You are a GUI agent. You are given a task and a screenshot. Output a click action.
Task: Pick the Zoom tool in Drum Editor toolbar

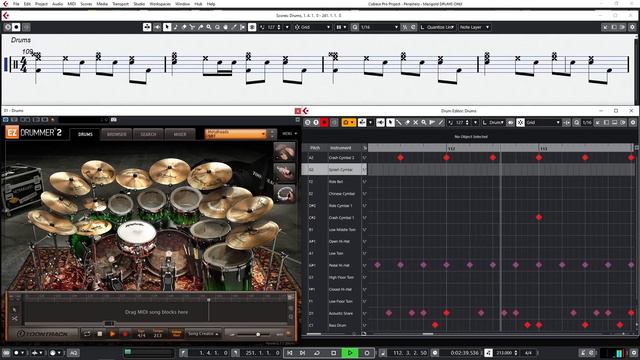coord(424,122)
